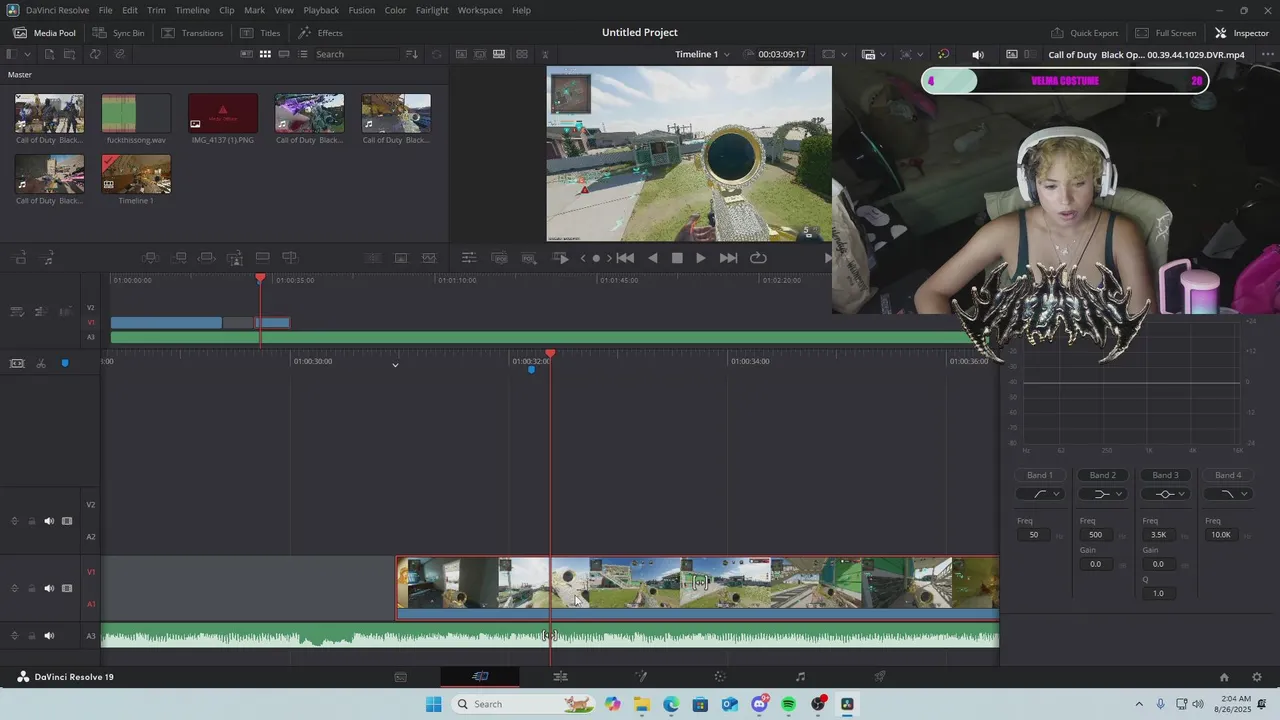Screen dimensions: 1280x720
Task: Open the timeline resolution dropdown
Action: tap(874, 54)
